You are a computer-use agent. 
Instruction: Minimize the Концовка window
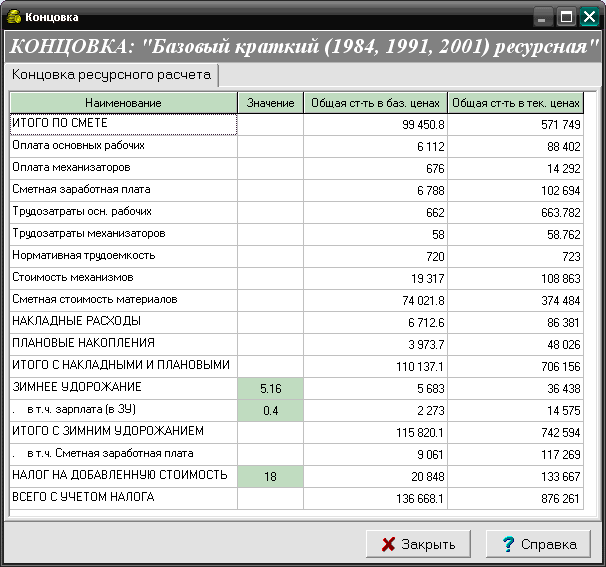point(543,17)
